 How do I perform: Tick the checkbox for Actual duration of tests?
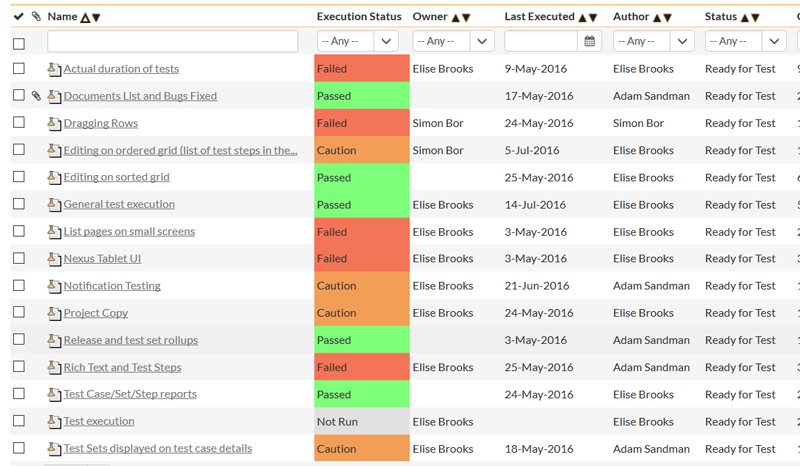(19, 69)
